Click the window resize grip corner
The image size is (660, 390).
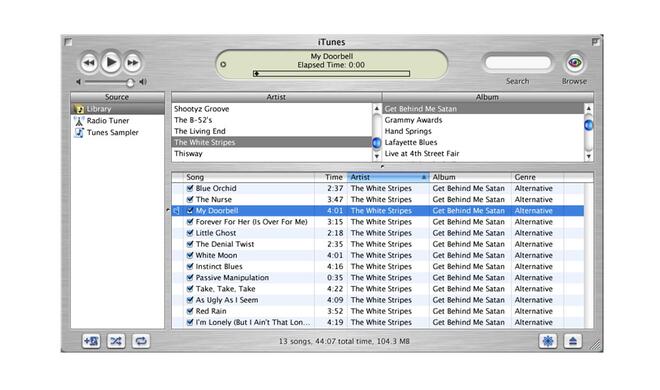pyautogui.click(x=596, y=345)
